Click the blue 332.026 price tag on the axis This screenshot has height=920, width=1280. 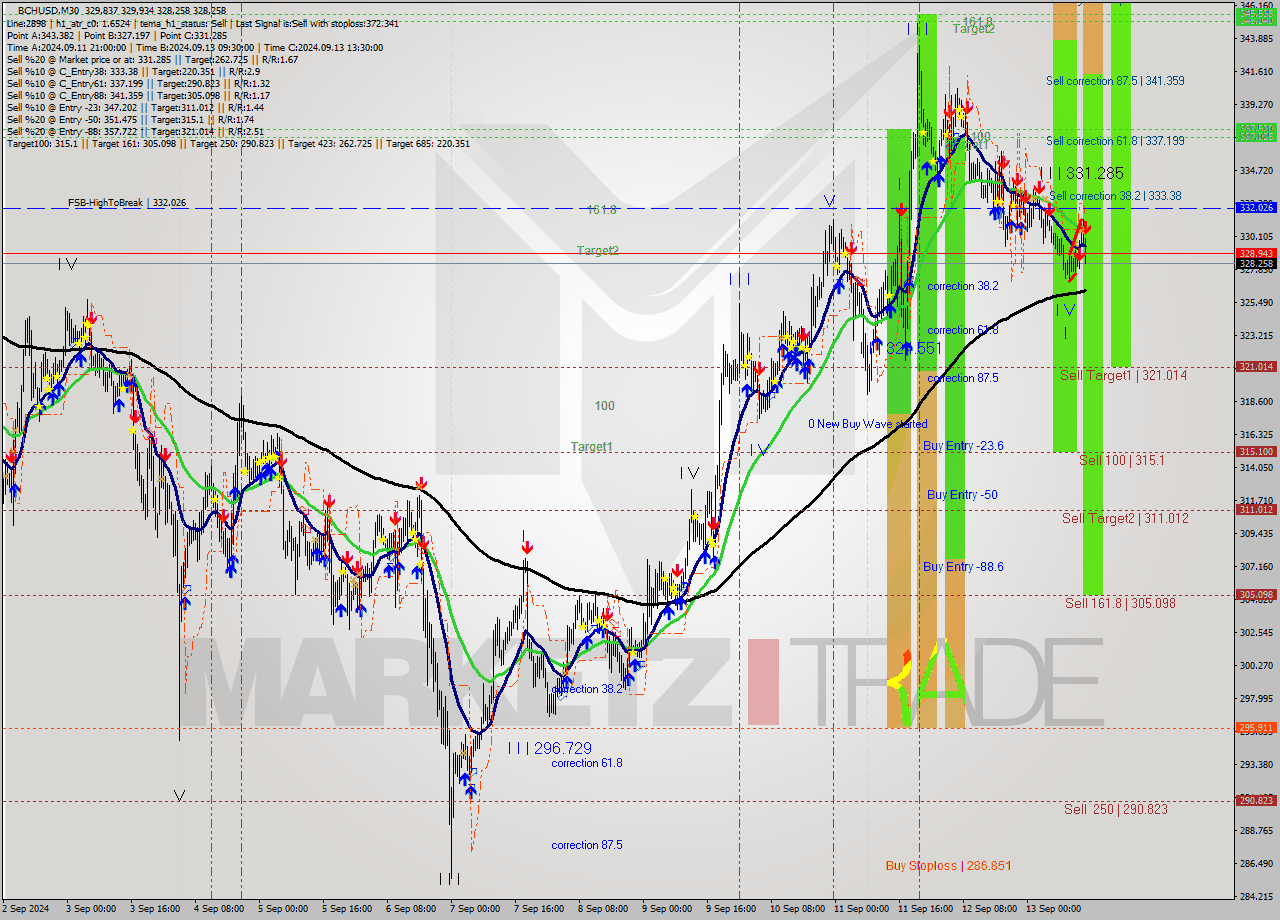[x=1256, y=207]
